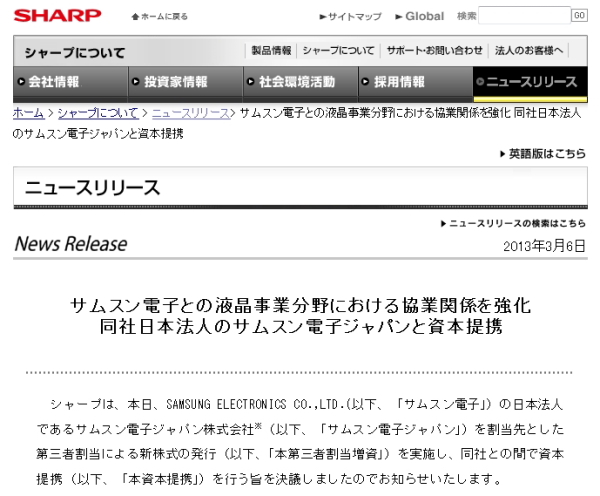This screenshot has width=600, height=496.
Task: Click the bullet icon on 採用情報 tab
Action: click(x=365, y=82)
